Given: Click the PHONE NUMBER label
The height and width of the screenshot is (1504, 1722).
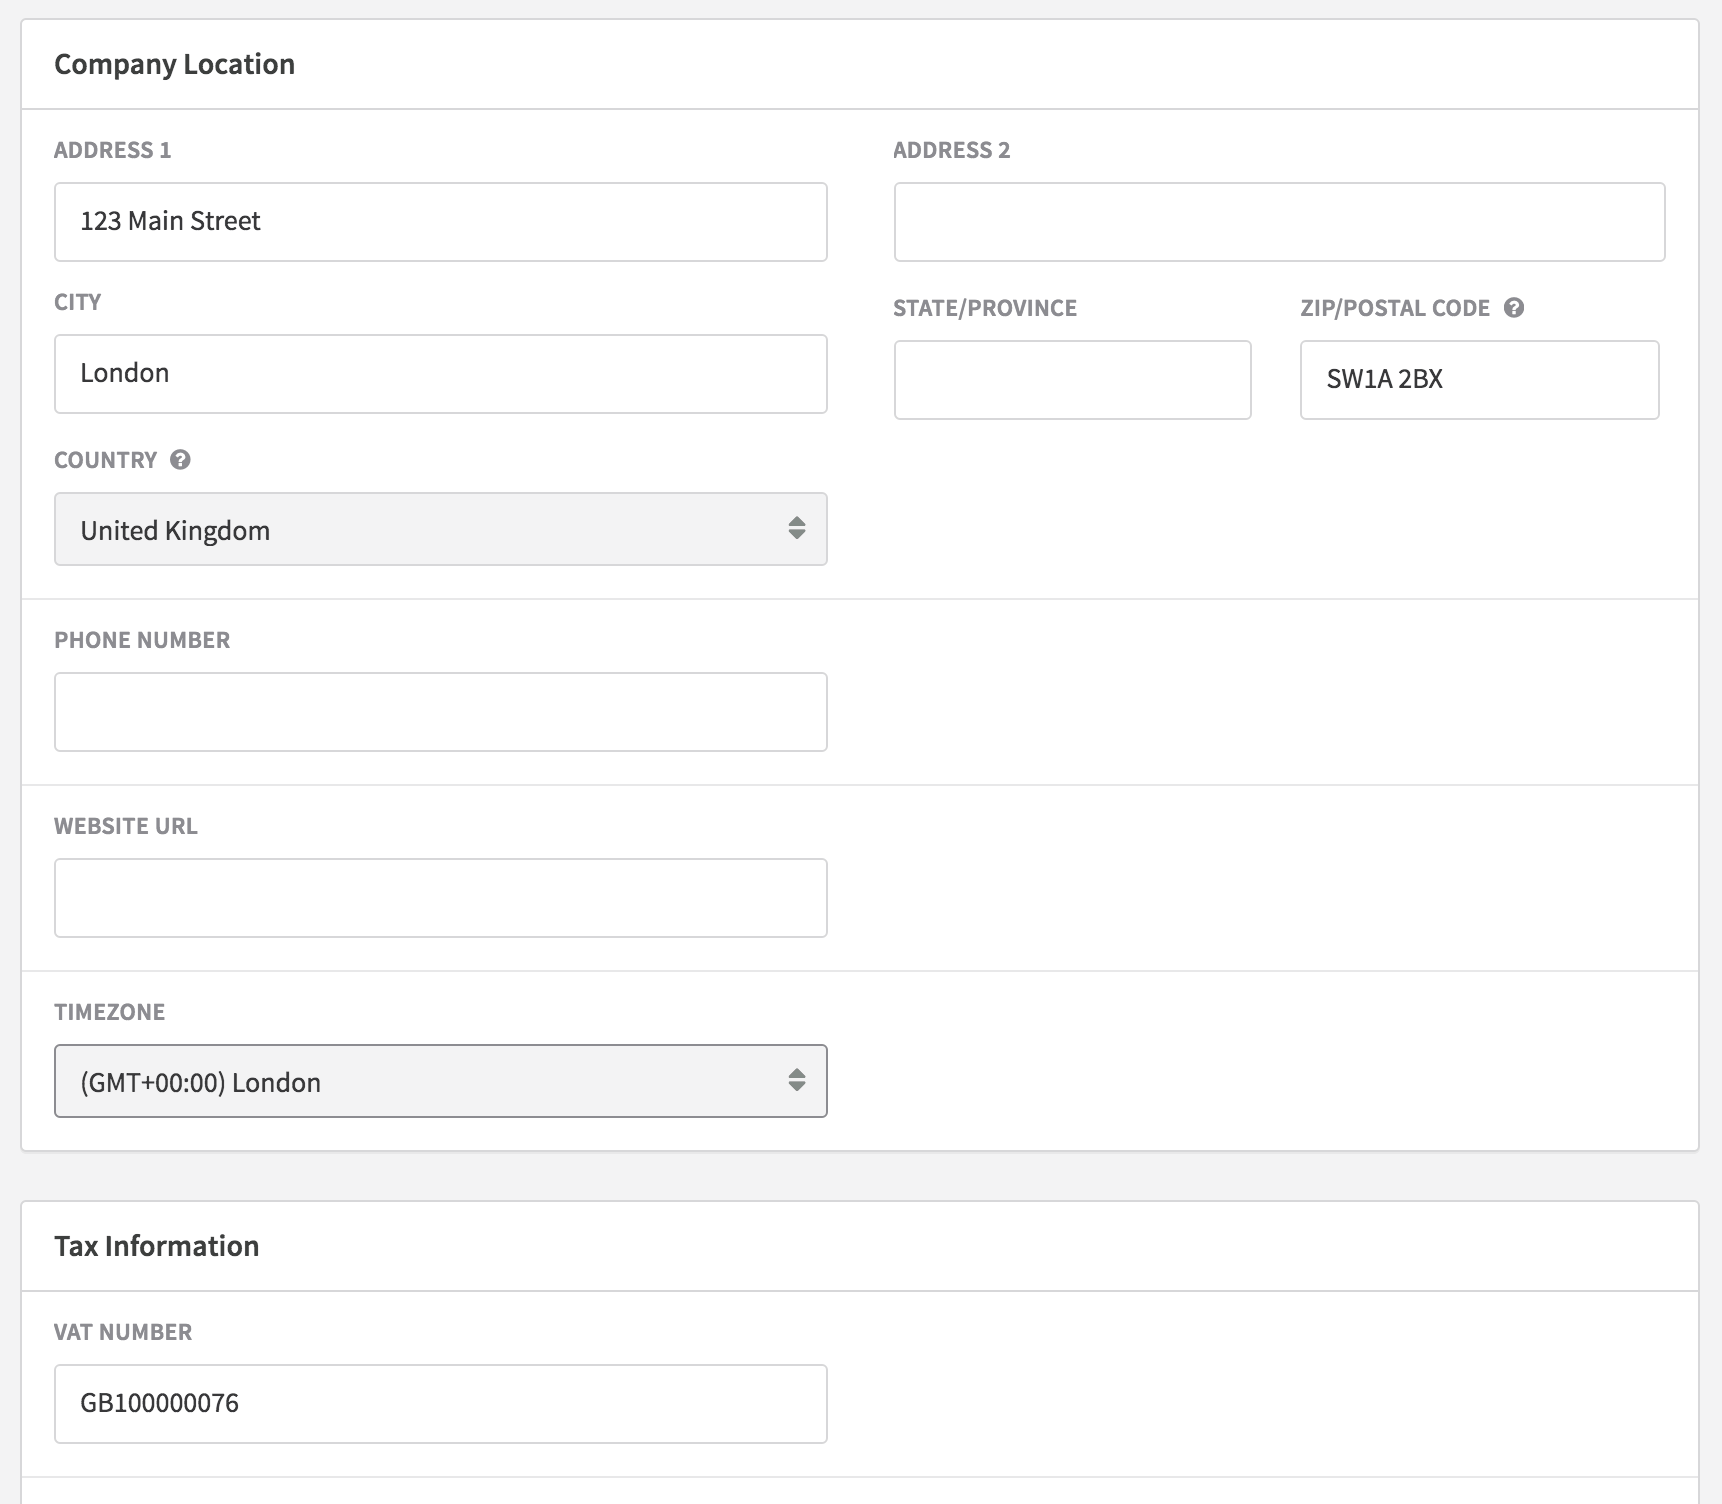Looking at the screenshot, I should coord(142,640).
